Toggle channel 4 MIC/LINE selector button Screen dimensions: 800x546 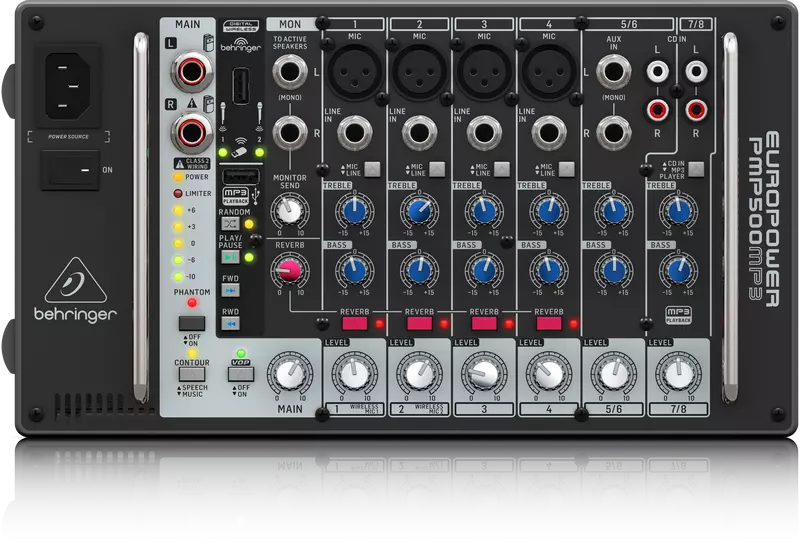567,169
